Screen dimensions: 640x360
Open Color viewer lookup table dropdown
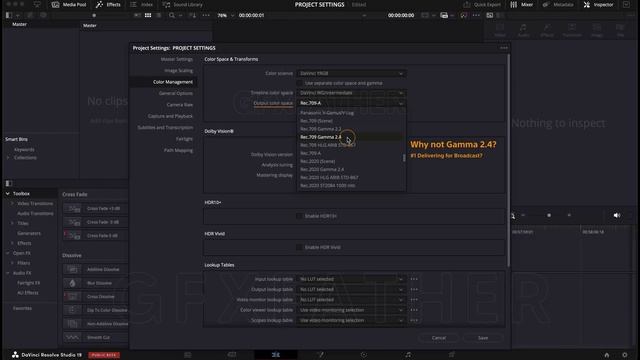351,310
